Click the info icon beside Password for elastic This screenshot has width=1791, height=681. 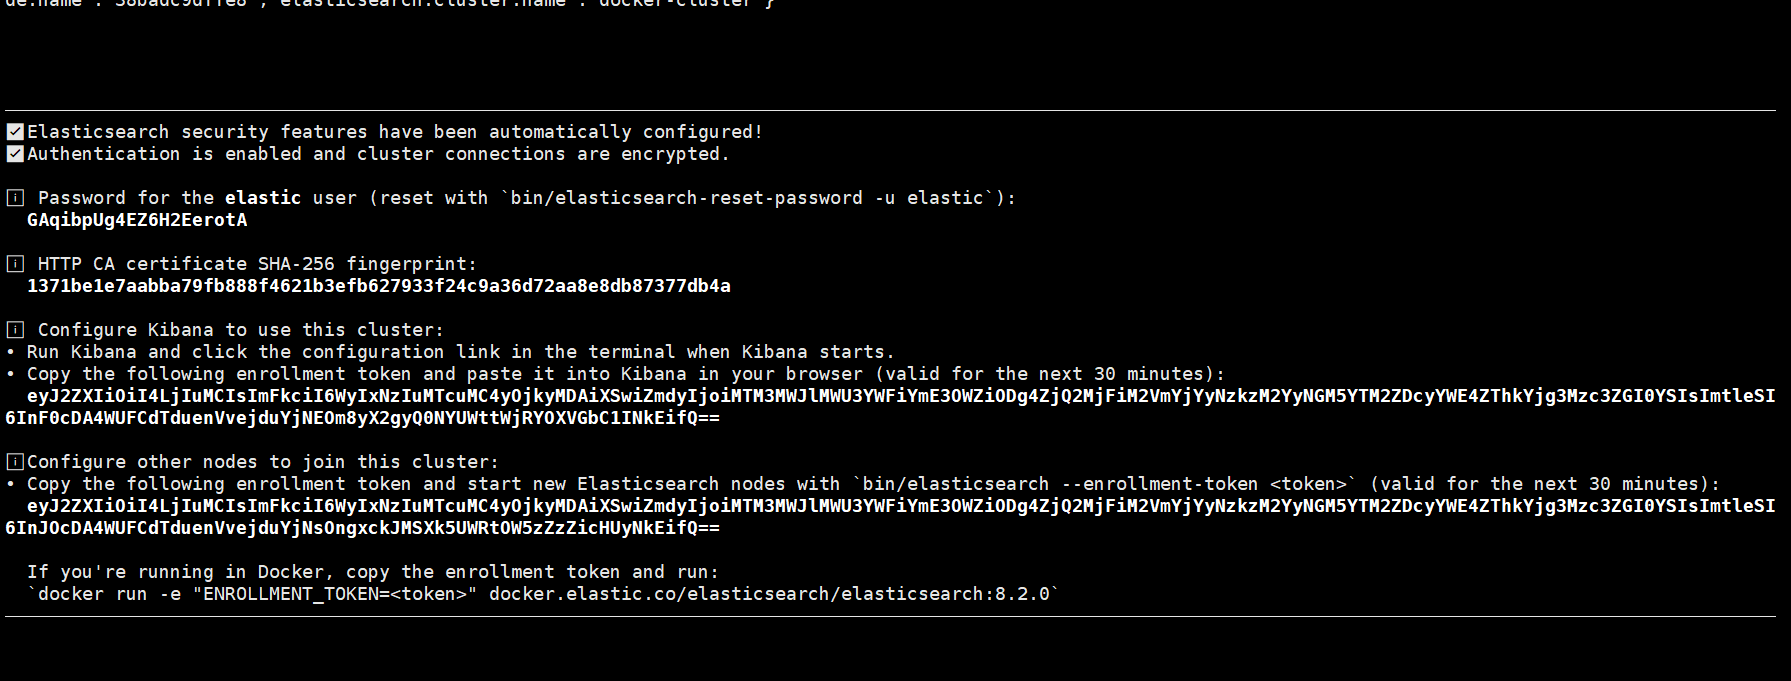pyautogui.click(x=15, y=198)
